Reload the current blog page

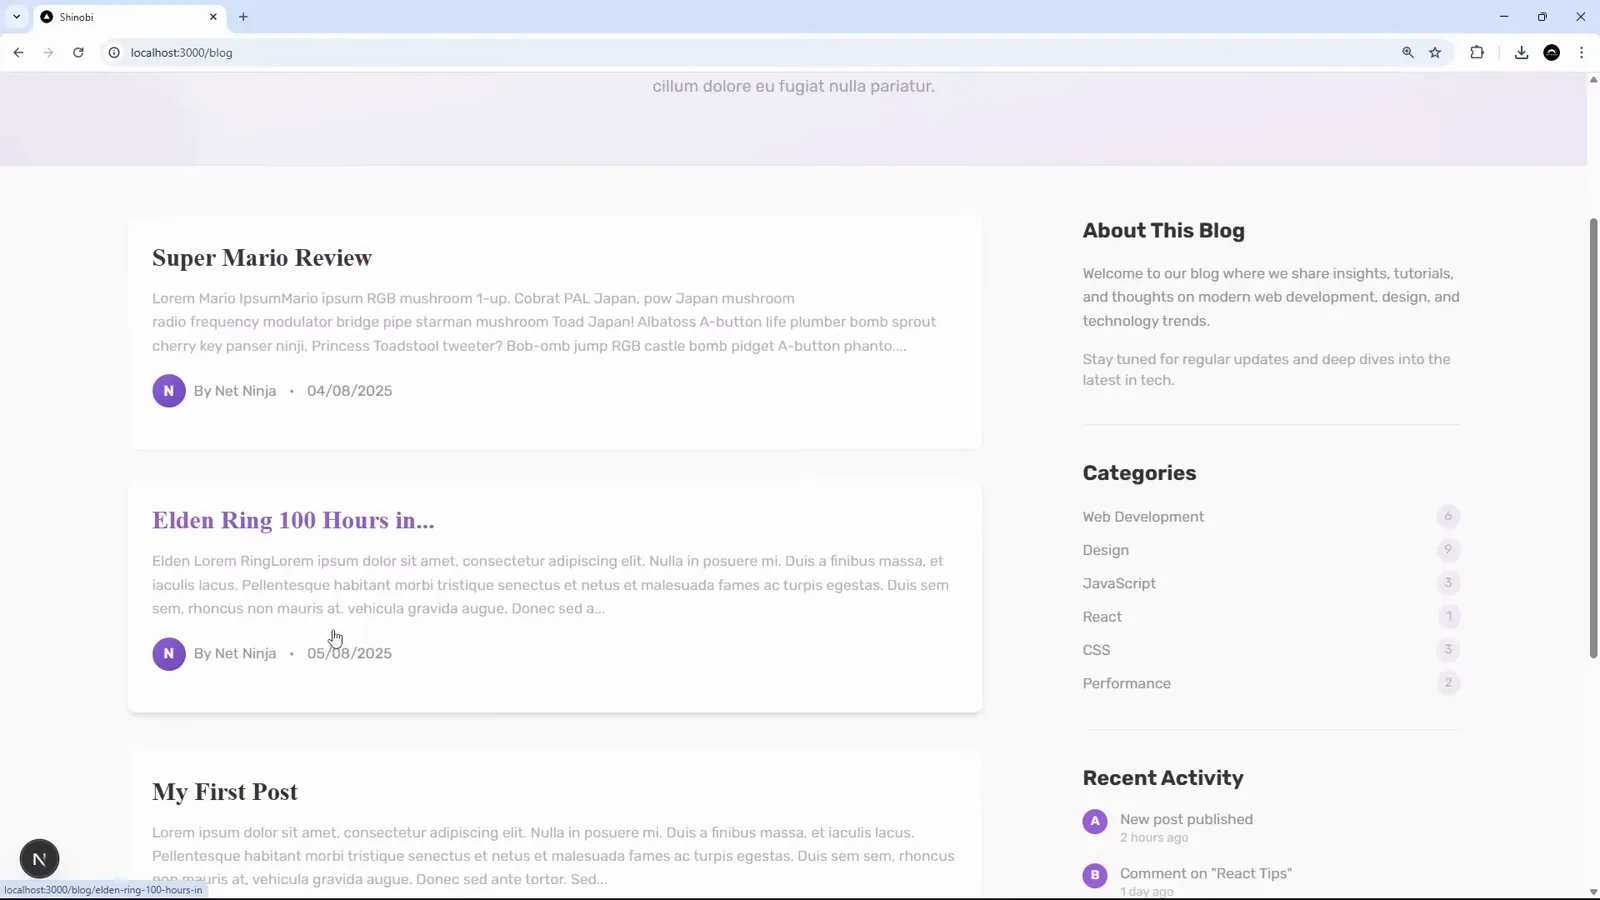78,52
